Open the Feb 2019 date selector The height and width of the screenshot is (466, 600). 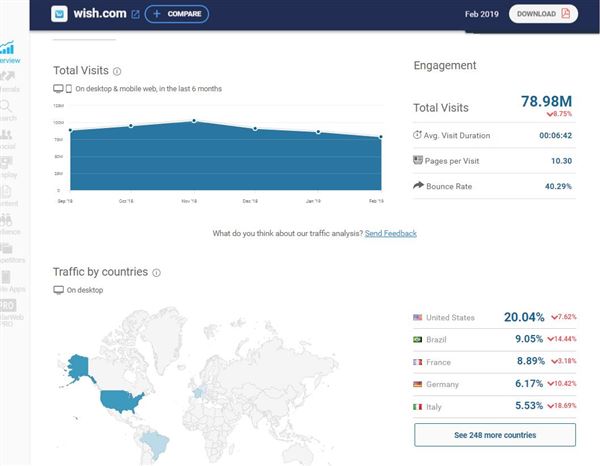482,14
